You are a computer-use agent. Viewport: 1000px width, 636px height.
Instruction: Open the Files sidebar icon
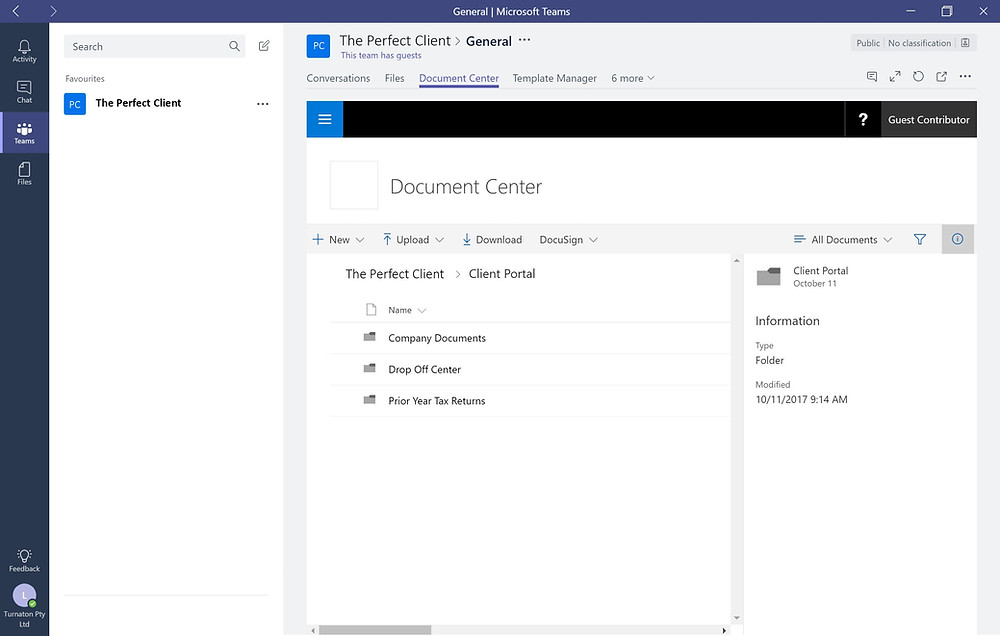[x=24, y=173]
